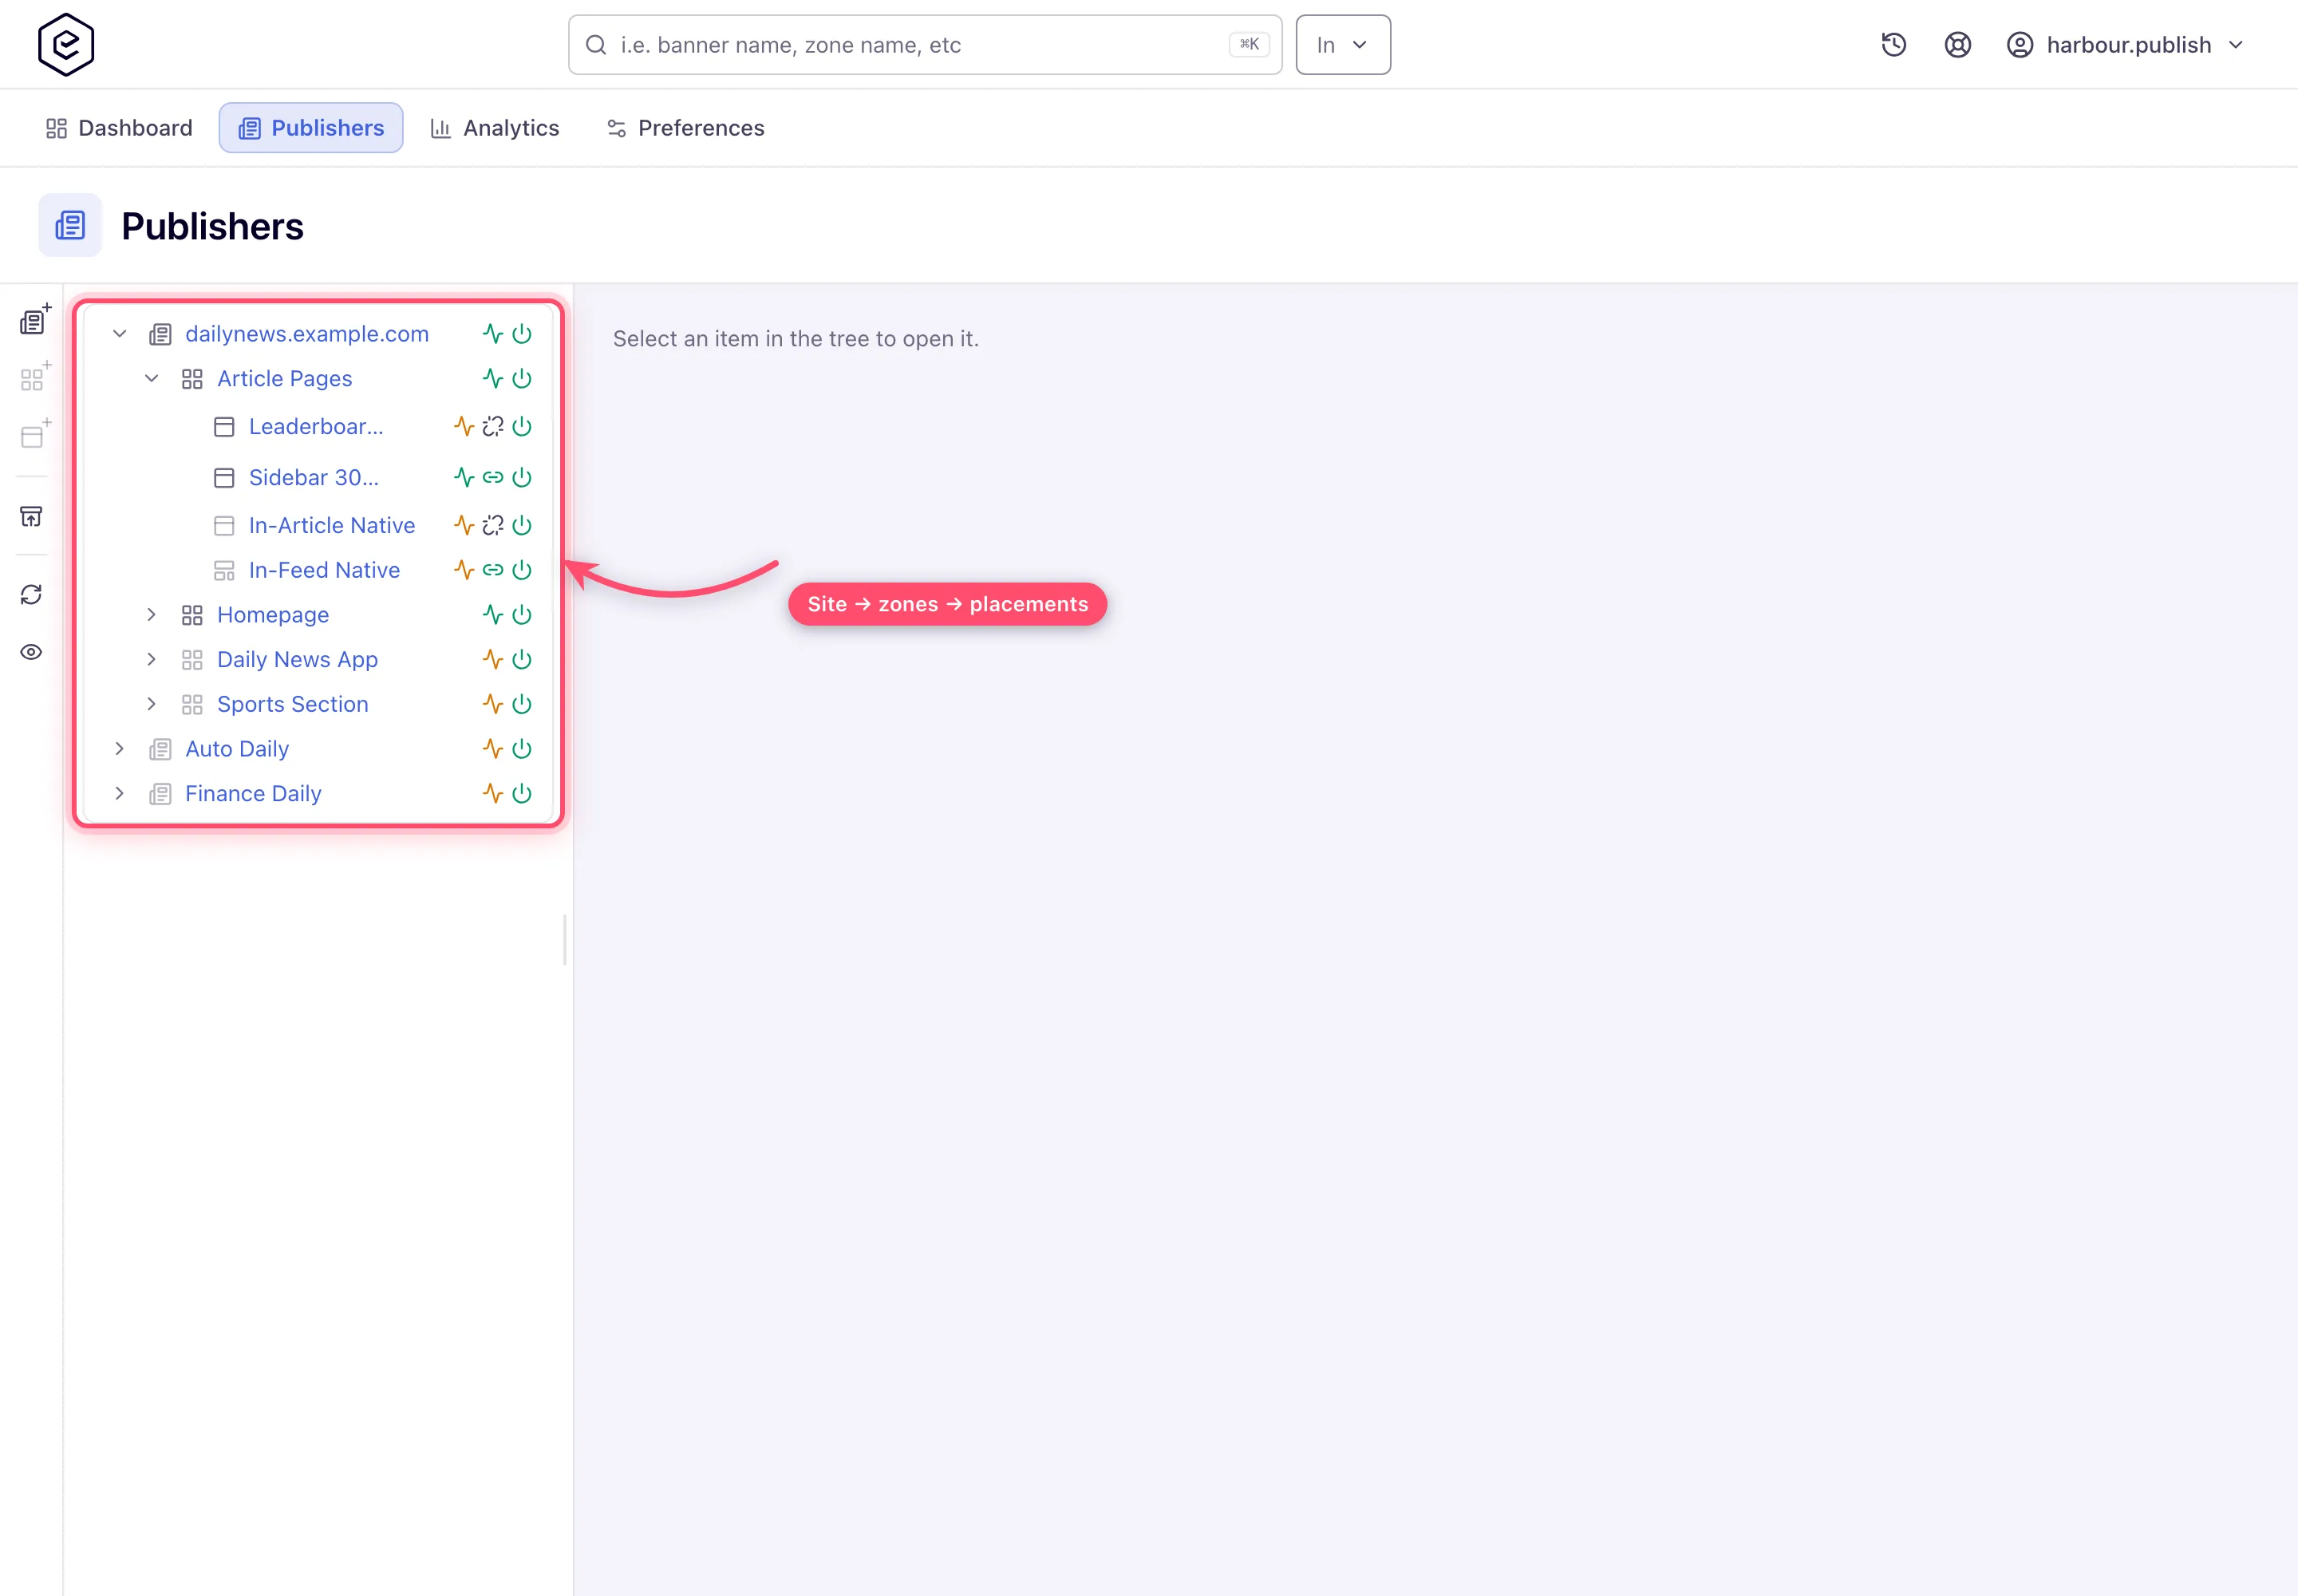
Task: Toggle power for Auto Daily site
Action: click(x=522, y=749)
